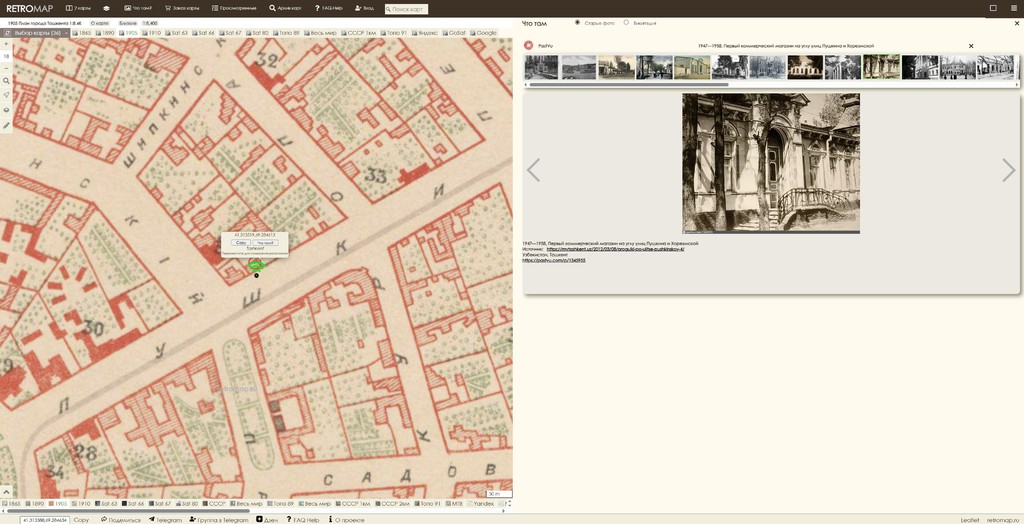Type in the 'Поиск карт' search field
Image resolution: width=1024 pixels, height=524 pixels.
point(406,9)
